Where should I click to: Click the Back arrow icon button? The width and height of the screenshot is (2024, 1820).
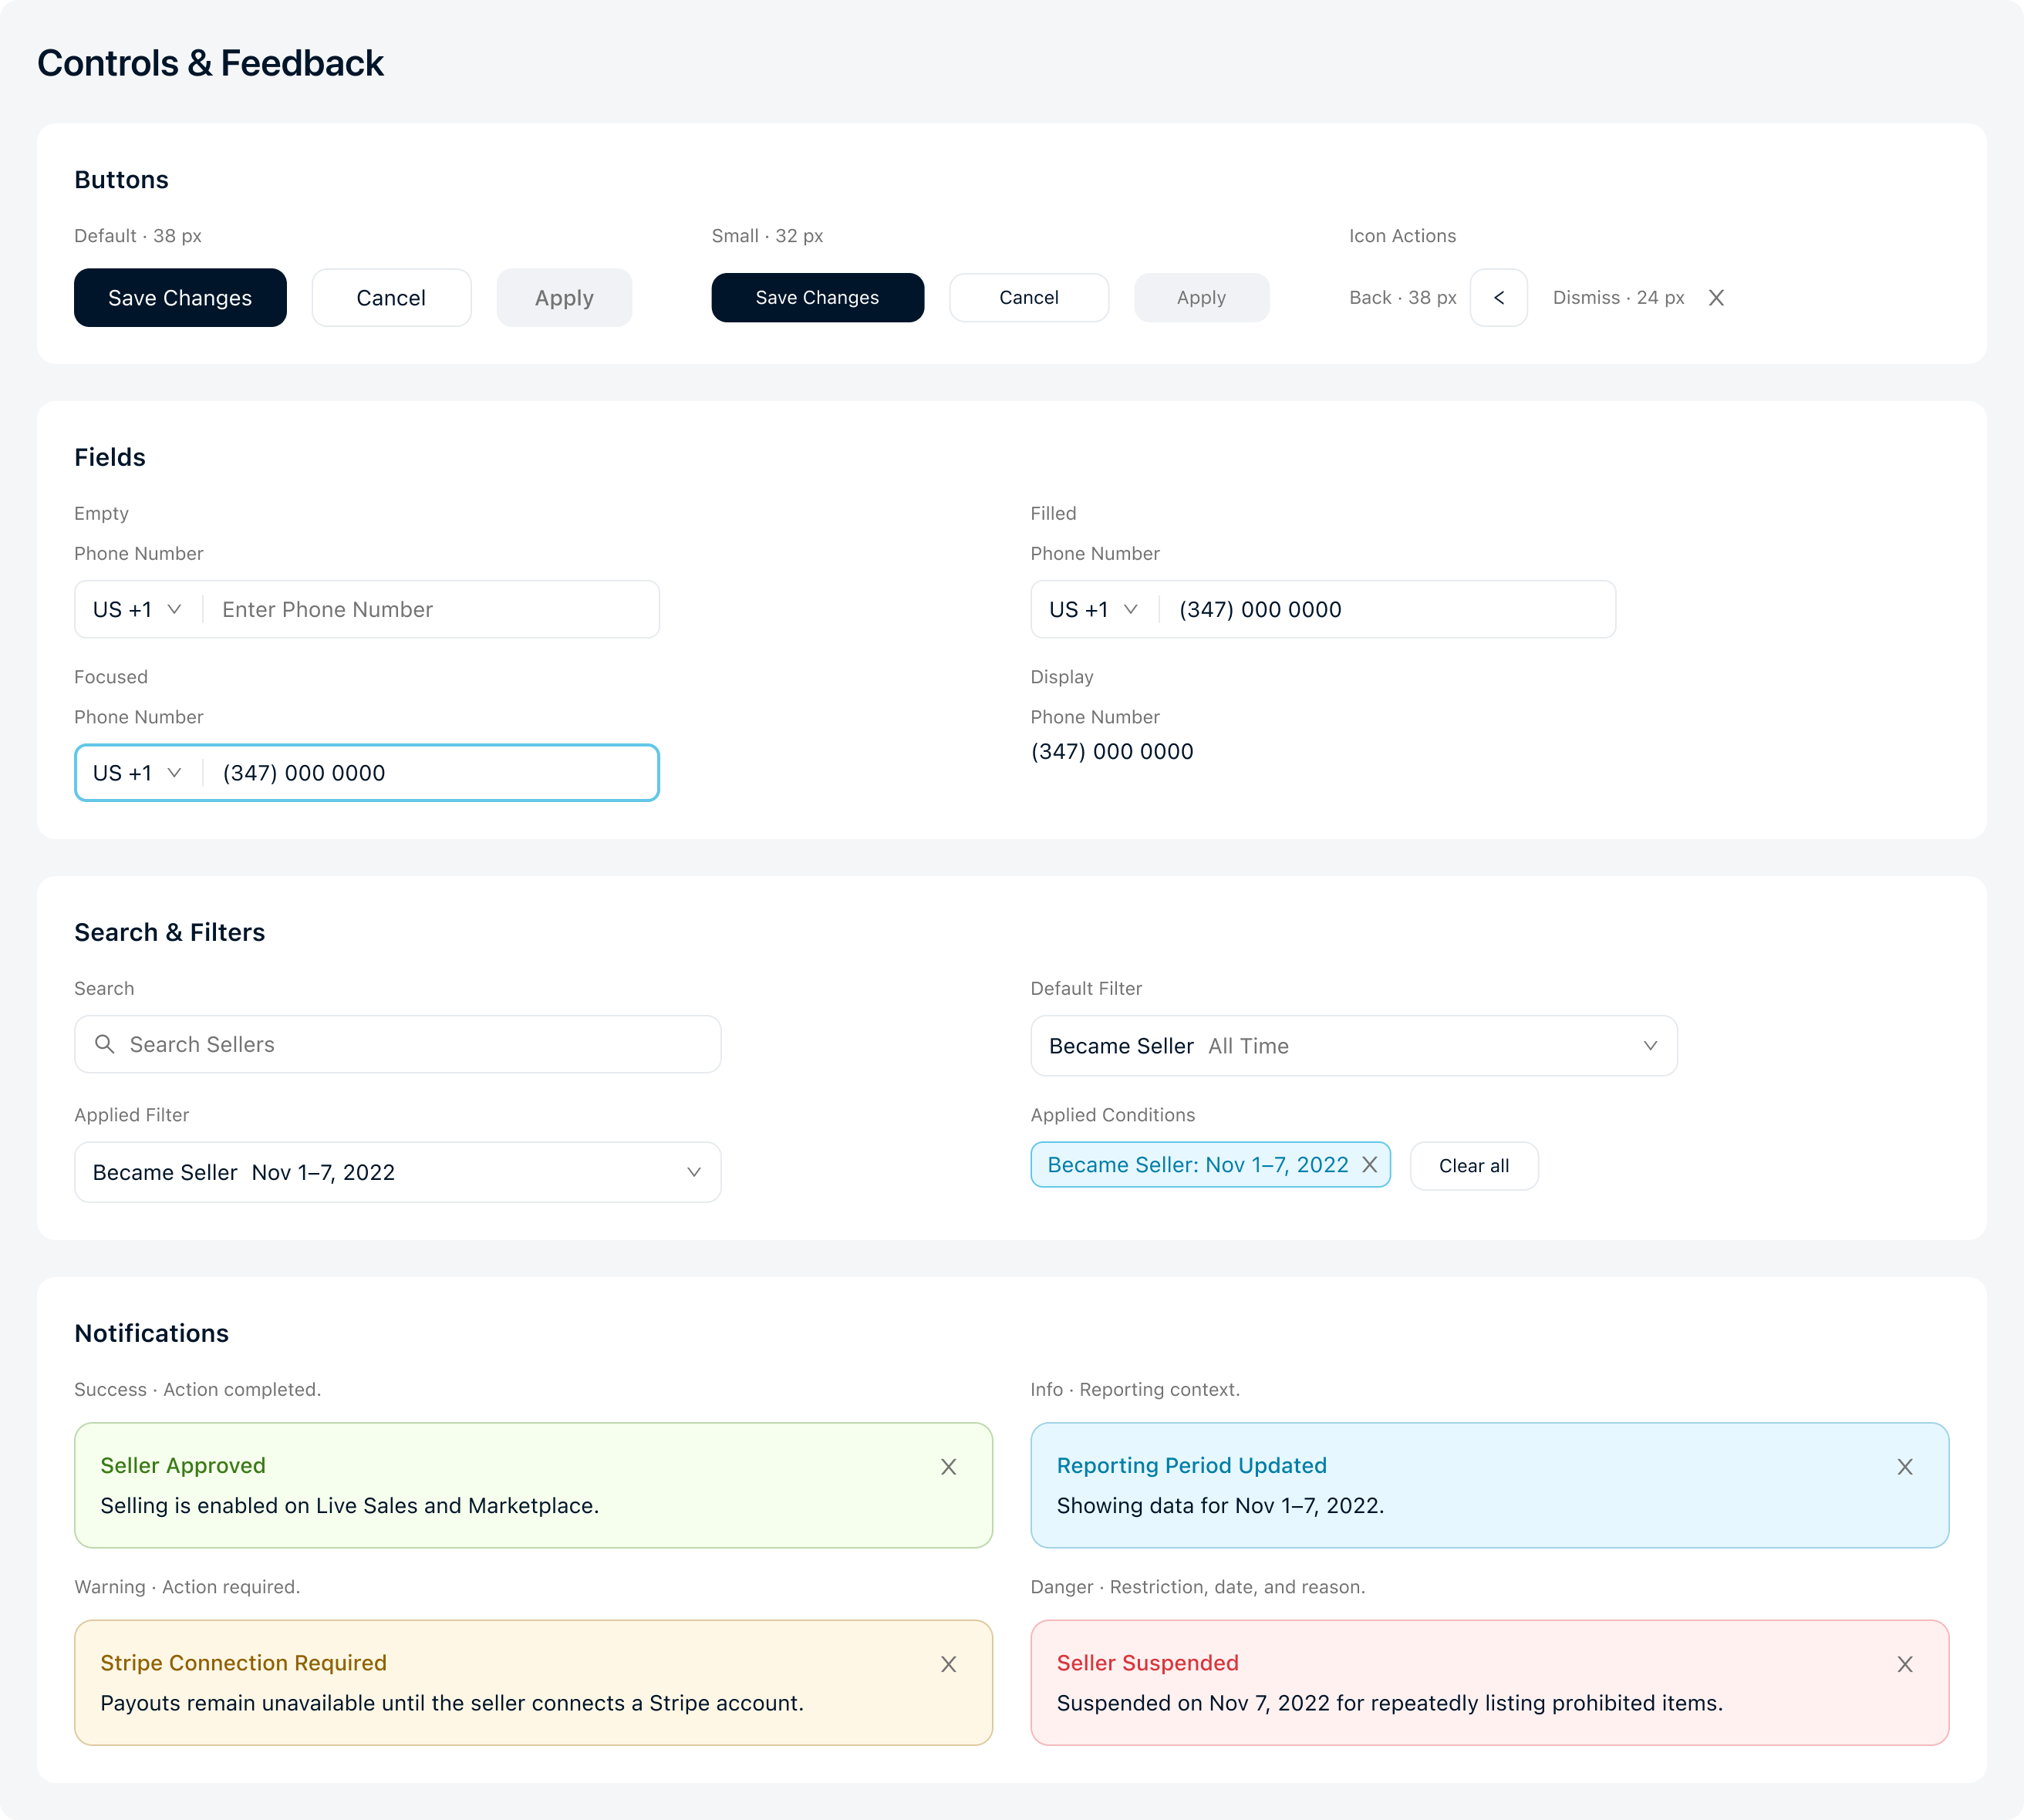tap(1498, 297)
